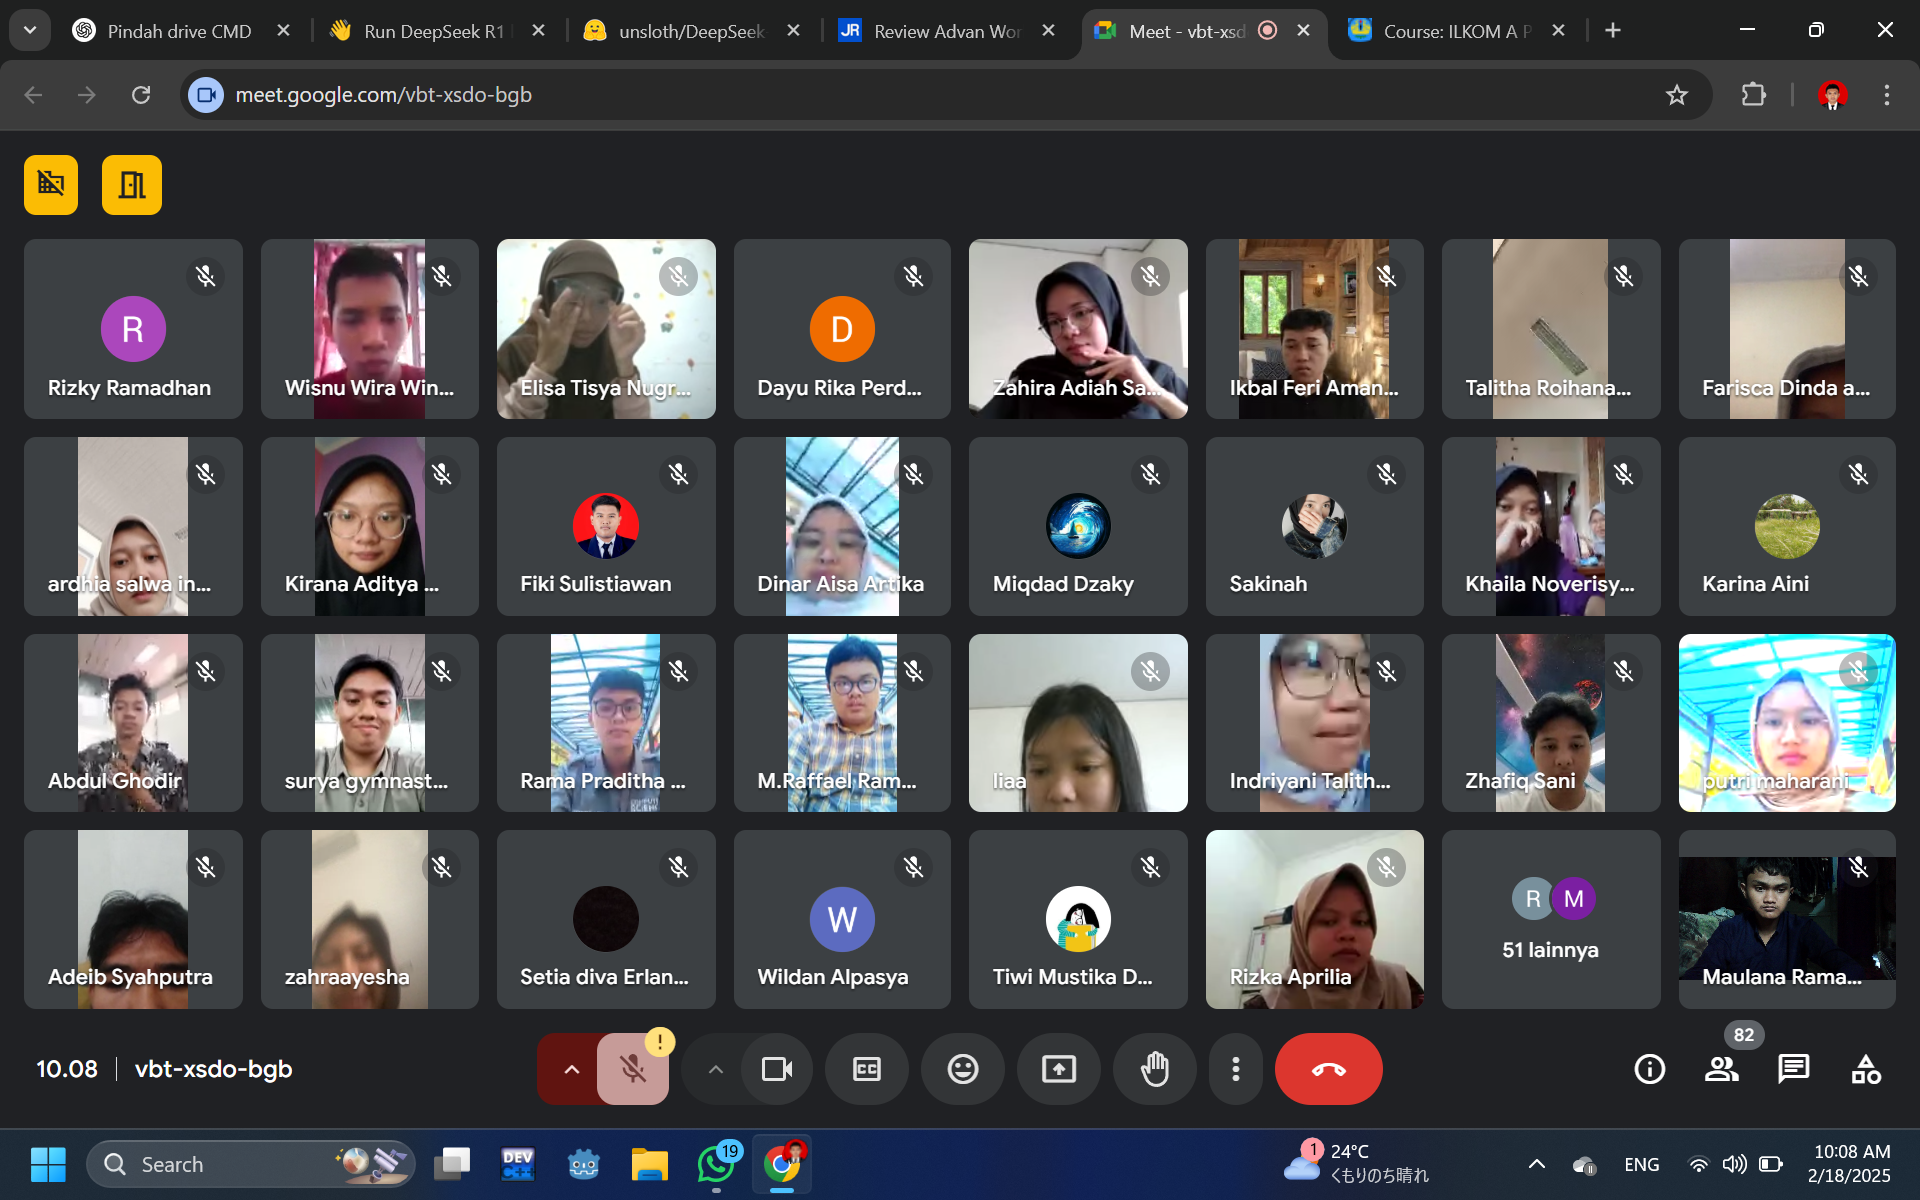Viewport: 1920px width, 1200px height.
Task: Open the emoji reactions button
Action: [x=962, y=1069]
